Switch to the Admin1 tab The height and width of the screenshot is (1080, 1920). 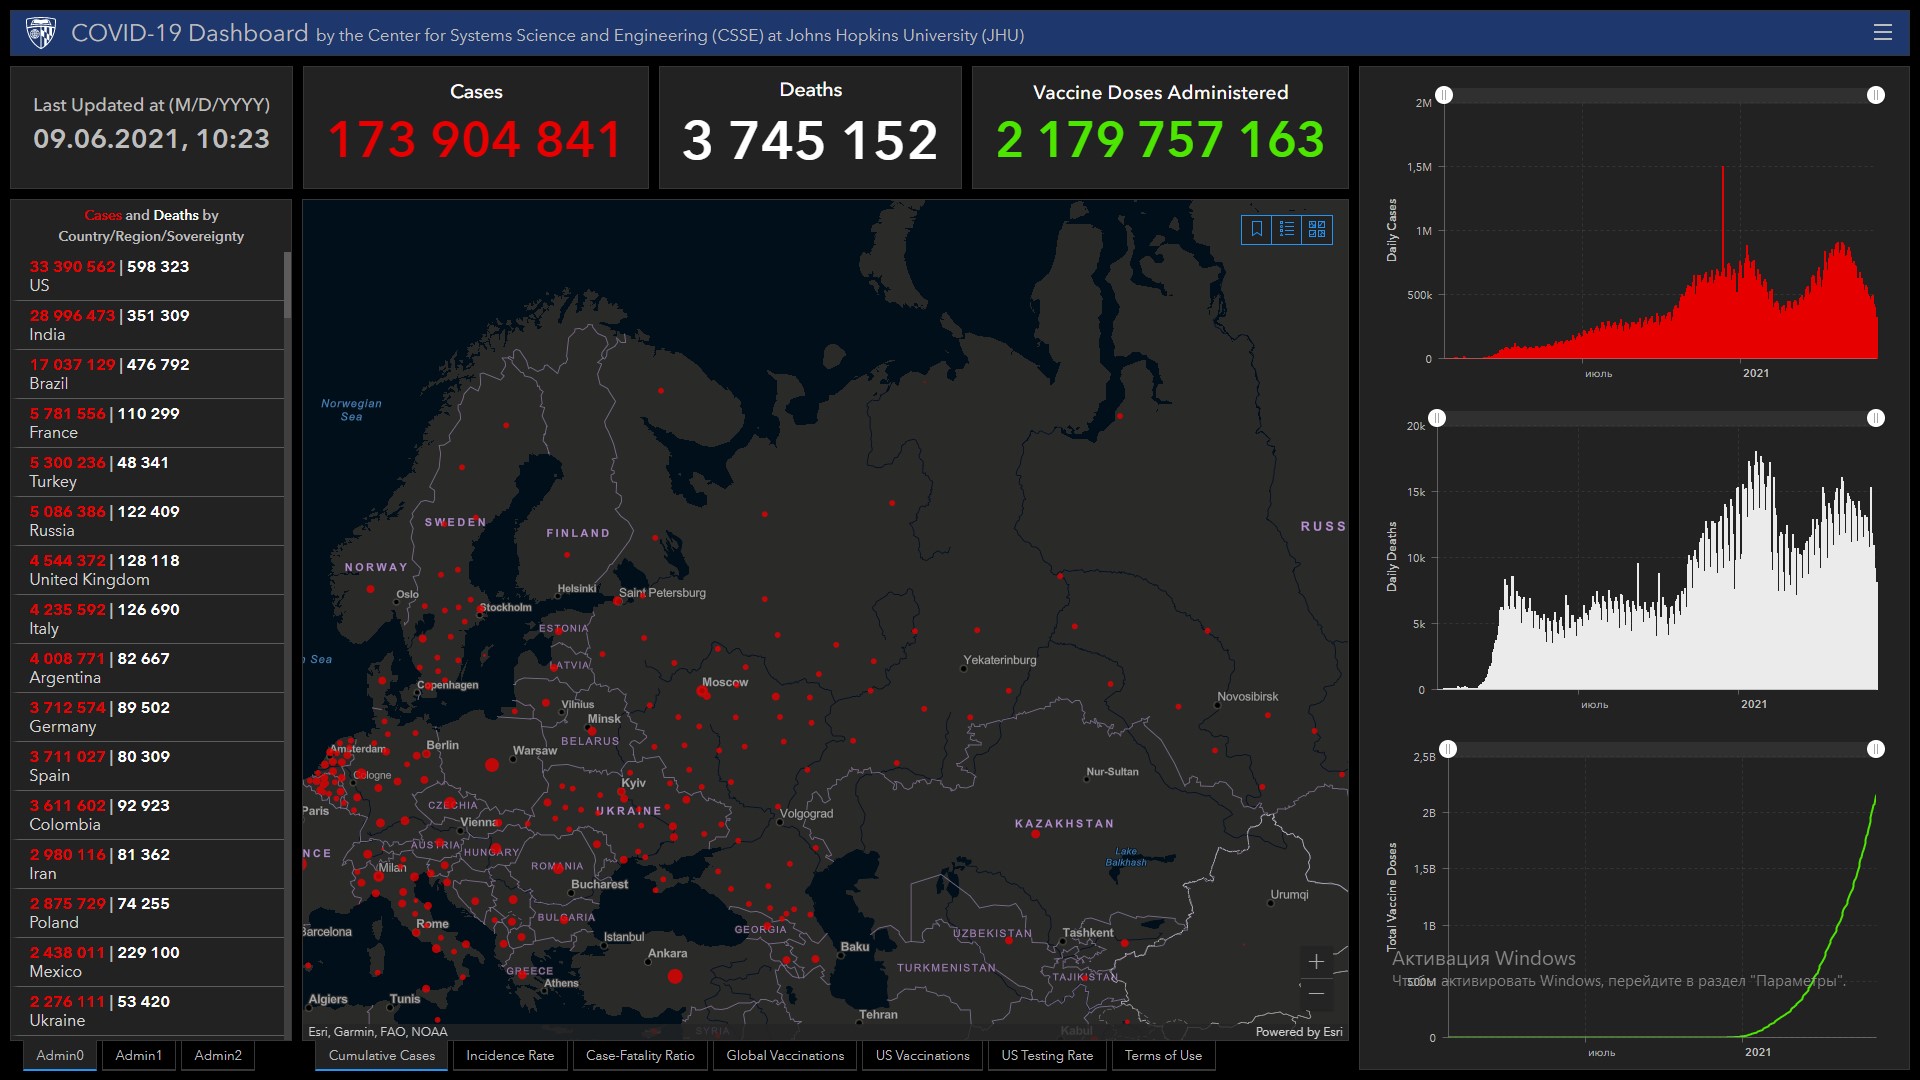(138, 1055)
